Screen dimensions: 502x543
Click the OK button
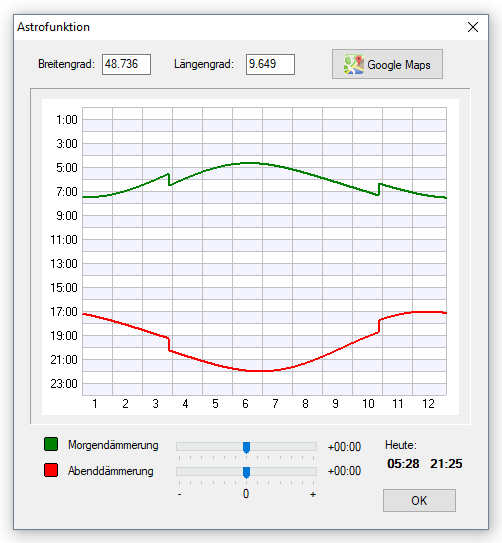click(x=419, y=500)
